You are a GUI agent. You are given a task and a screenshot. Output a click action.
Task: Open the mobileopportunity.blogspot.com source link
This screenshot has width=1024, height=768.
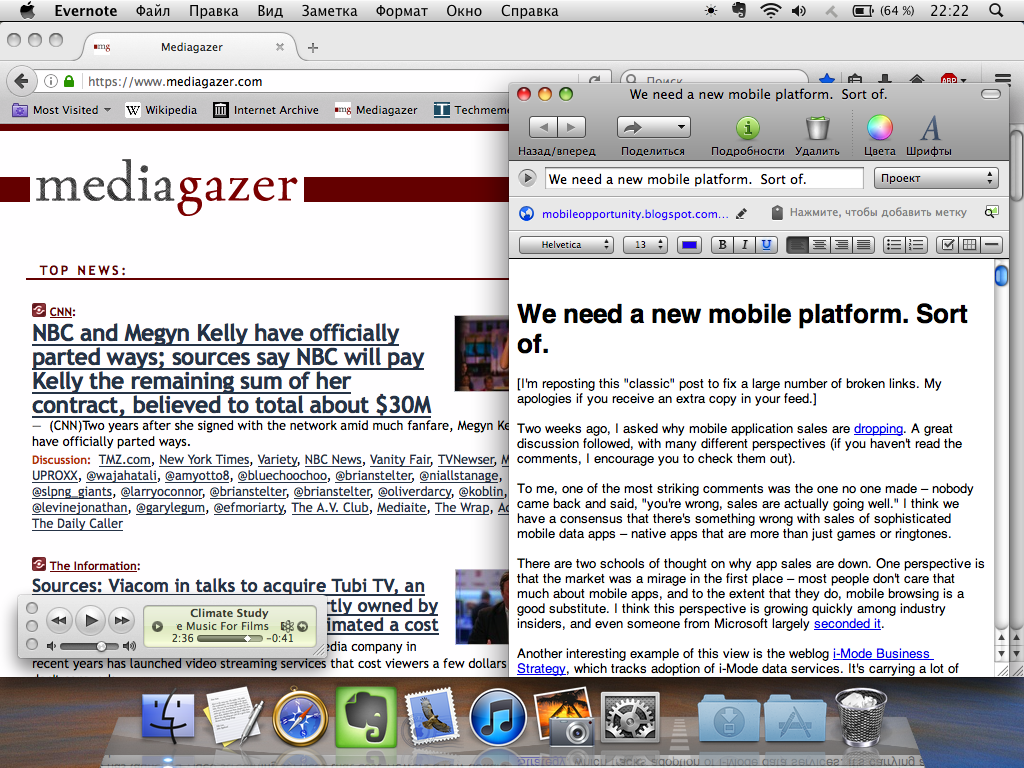[635, 214]
